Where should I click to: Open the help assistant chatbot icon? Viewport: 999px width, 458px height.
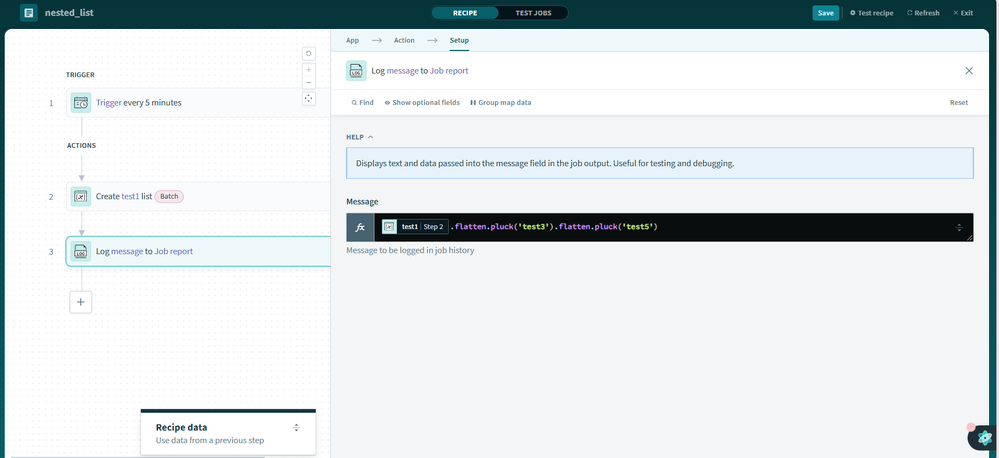pos(984,438)
